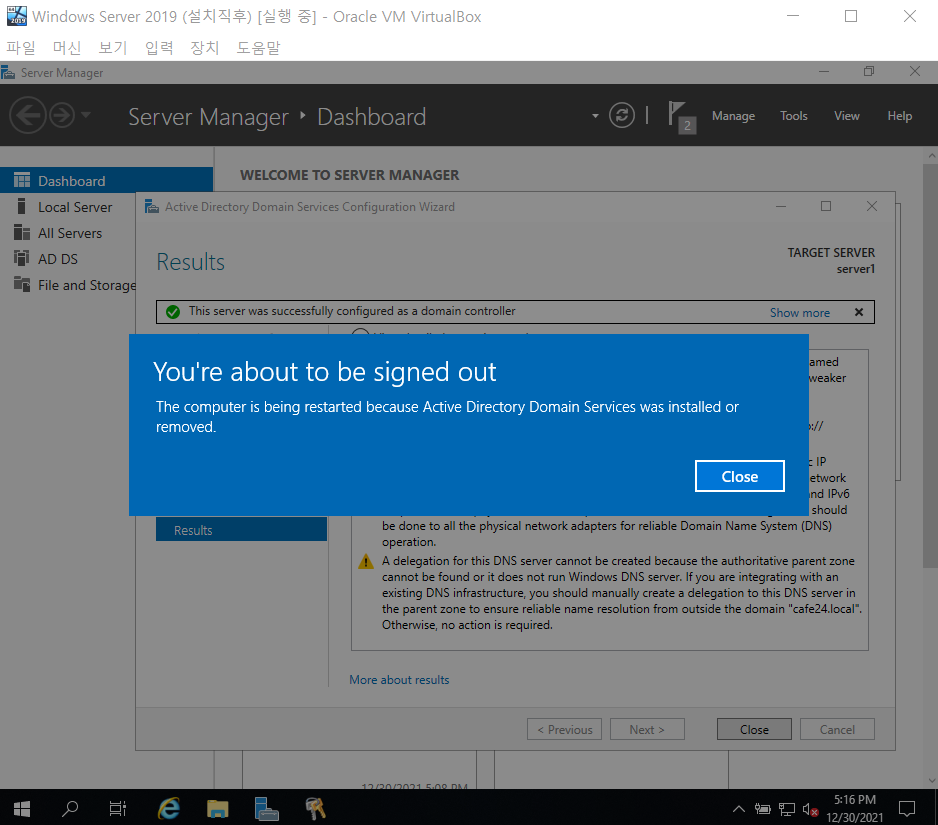Open the keys tool on taskbar

(x=315, y=809)
